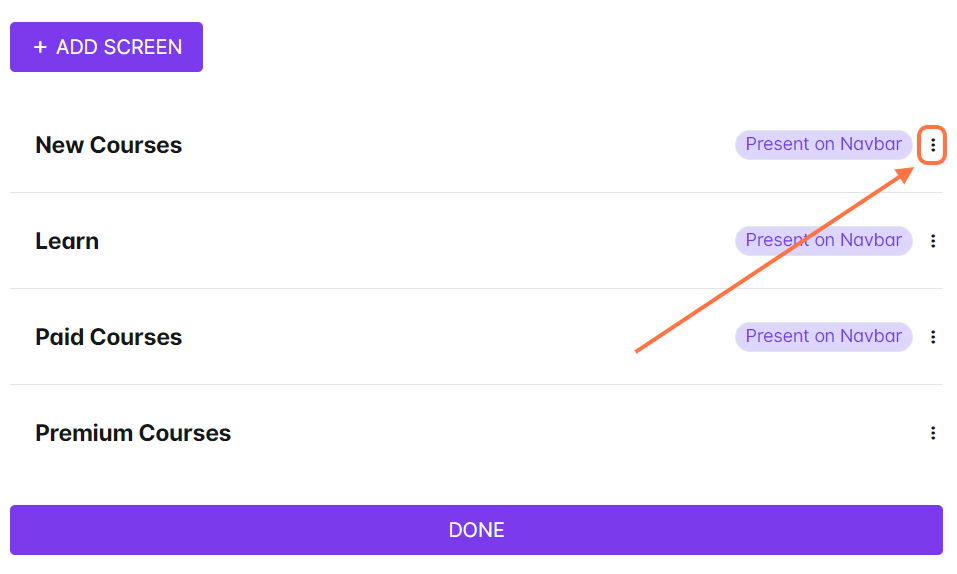Click the blank middle of the New Courses row
The image size is (957, 574).
(458, 145)
